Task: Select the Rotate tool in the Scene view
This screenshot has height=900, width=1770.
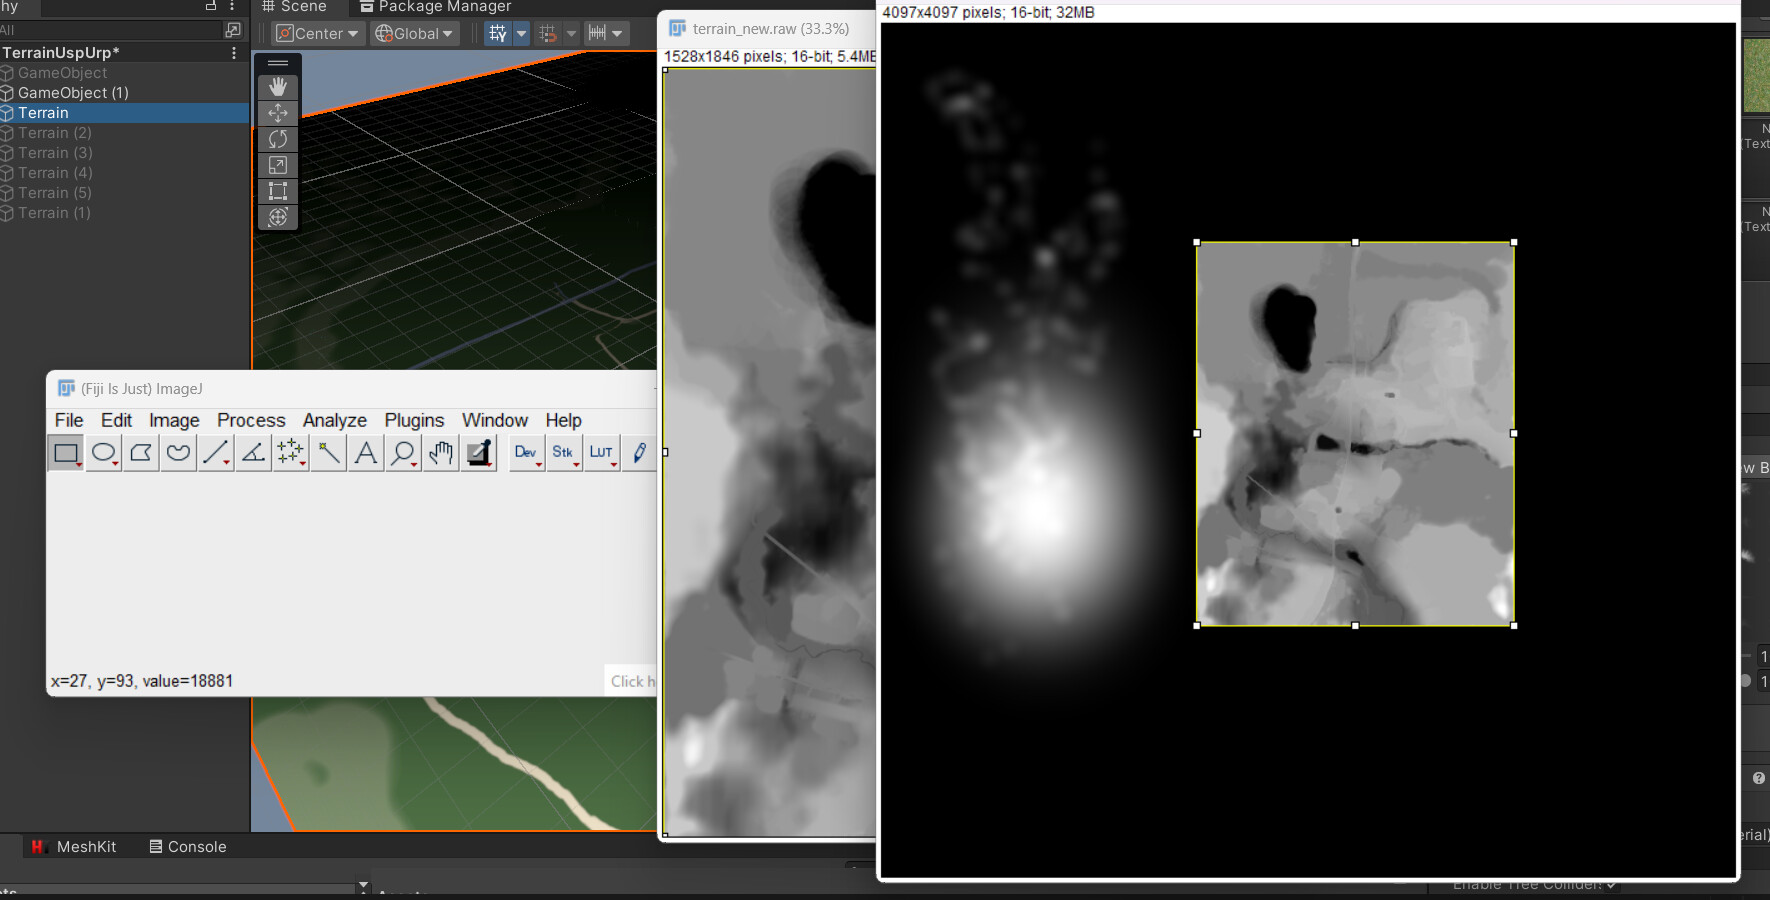Action: pos(278,139)
